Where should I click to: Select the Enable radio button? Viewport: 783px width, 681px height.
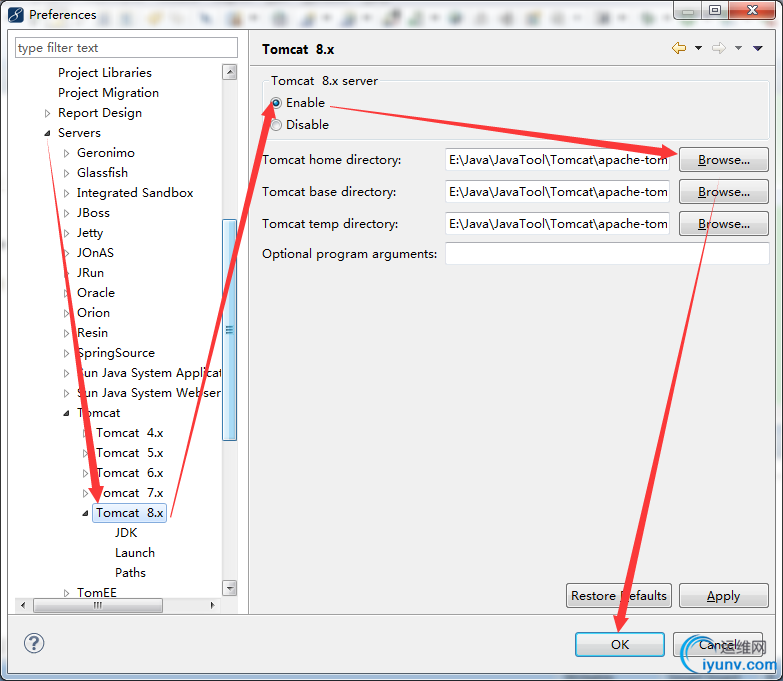pos(276,103)
